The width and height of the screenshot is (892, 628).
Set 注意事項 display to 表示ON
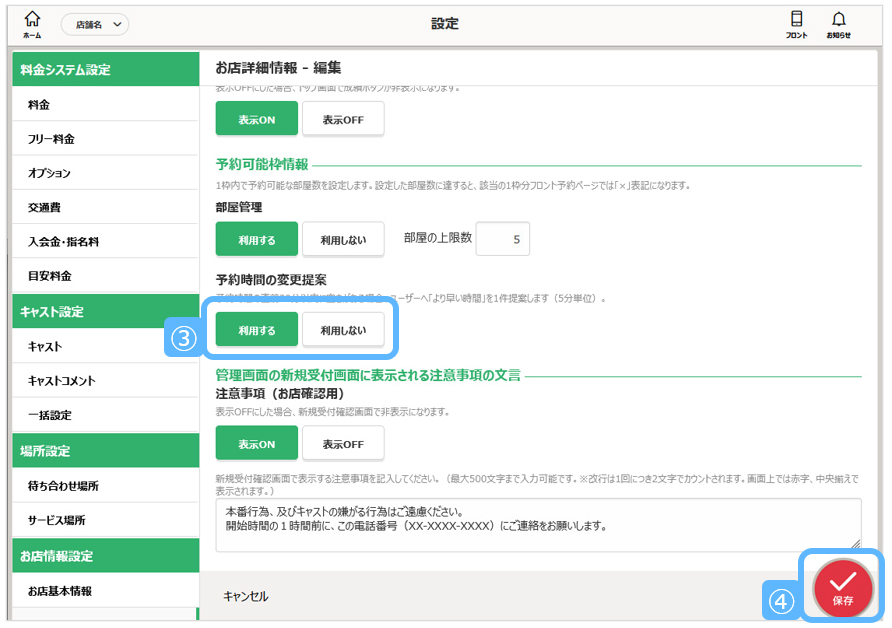(257, 443)
